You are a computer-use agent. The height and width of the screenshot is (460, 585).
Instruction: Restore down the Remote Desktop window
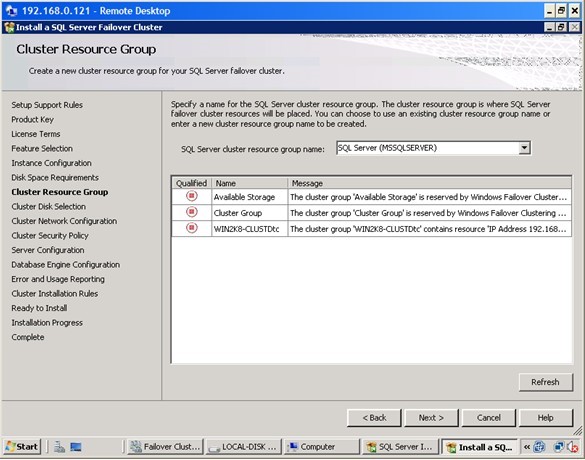pos(561,11)
